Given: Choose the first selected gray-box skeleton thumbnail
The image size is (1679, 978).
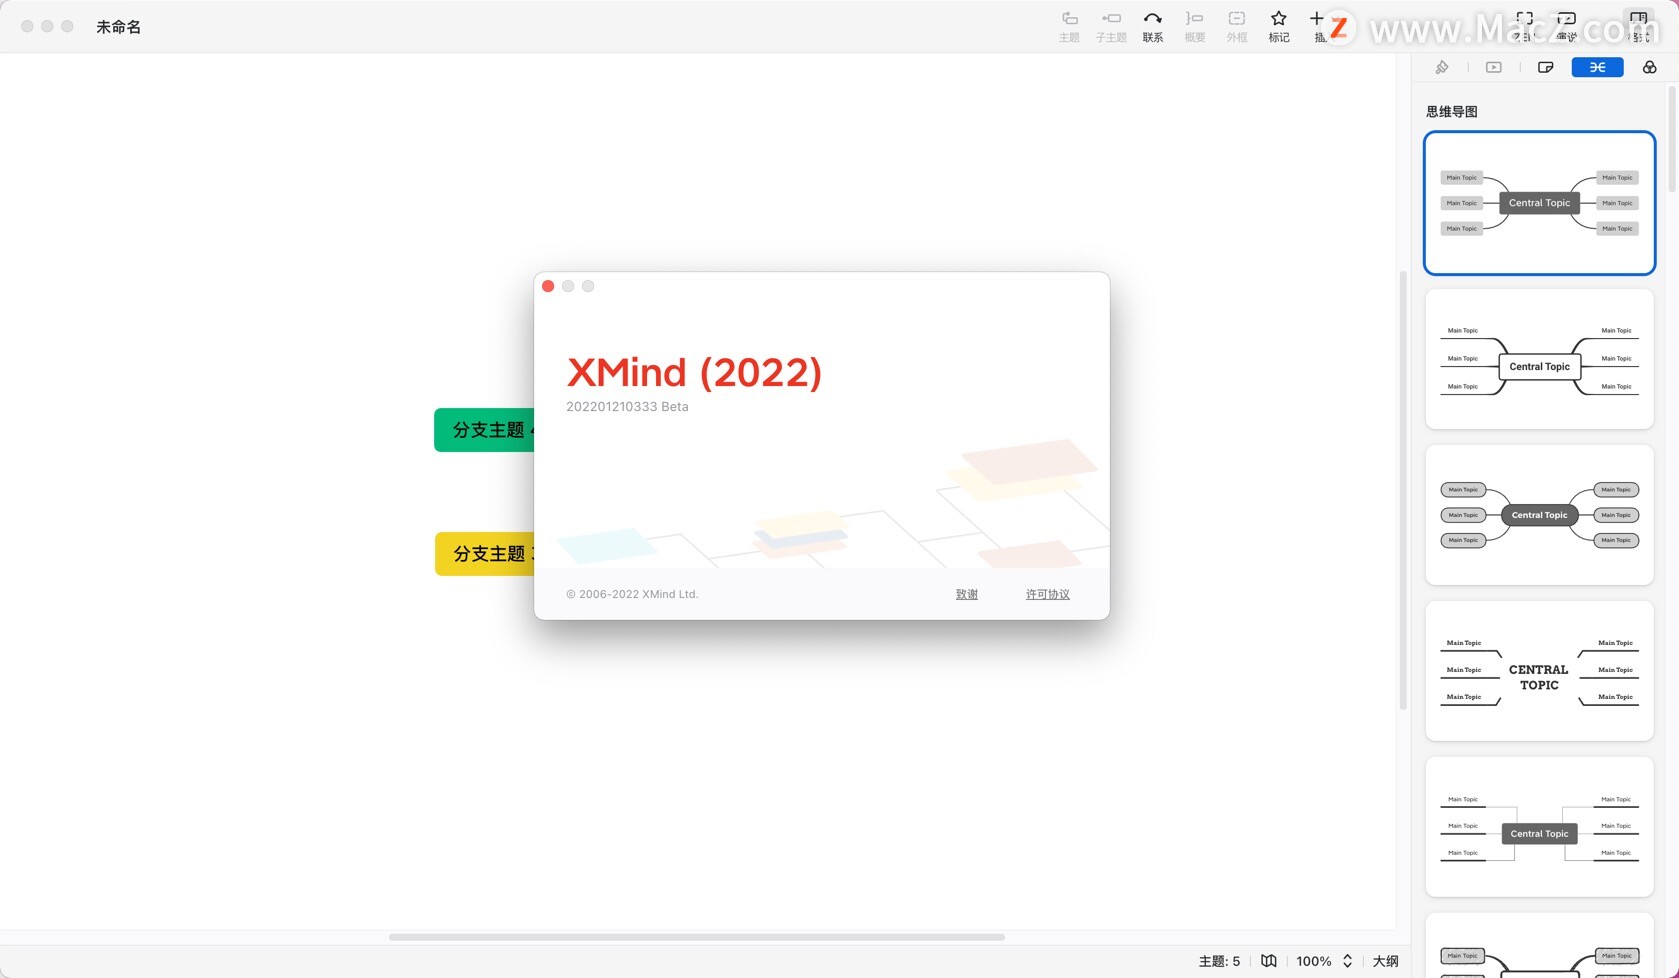Looking at the screenshot, I should coord(1540,203).
